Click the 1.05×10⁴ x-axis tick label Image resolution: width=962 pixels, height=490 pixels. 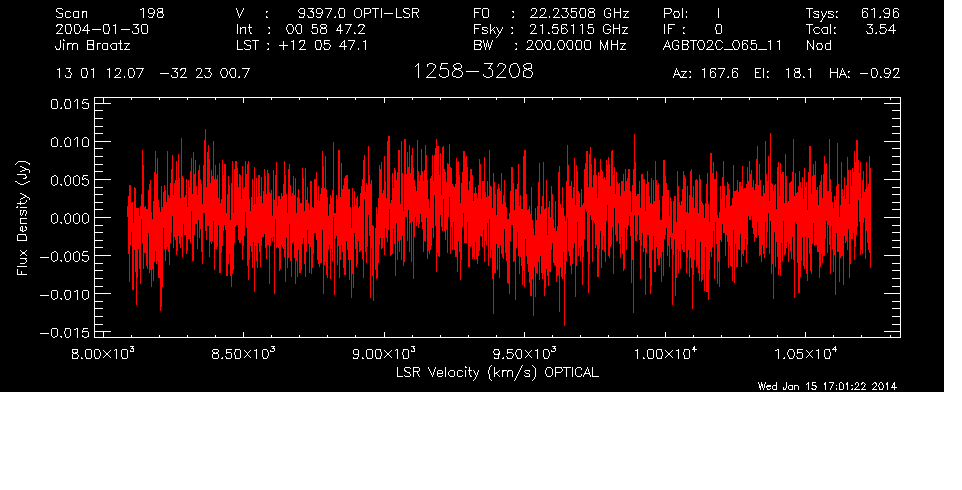[x=806, y=354]
